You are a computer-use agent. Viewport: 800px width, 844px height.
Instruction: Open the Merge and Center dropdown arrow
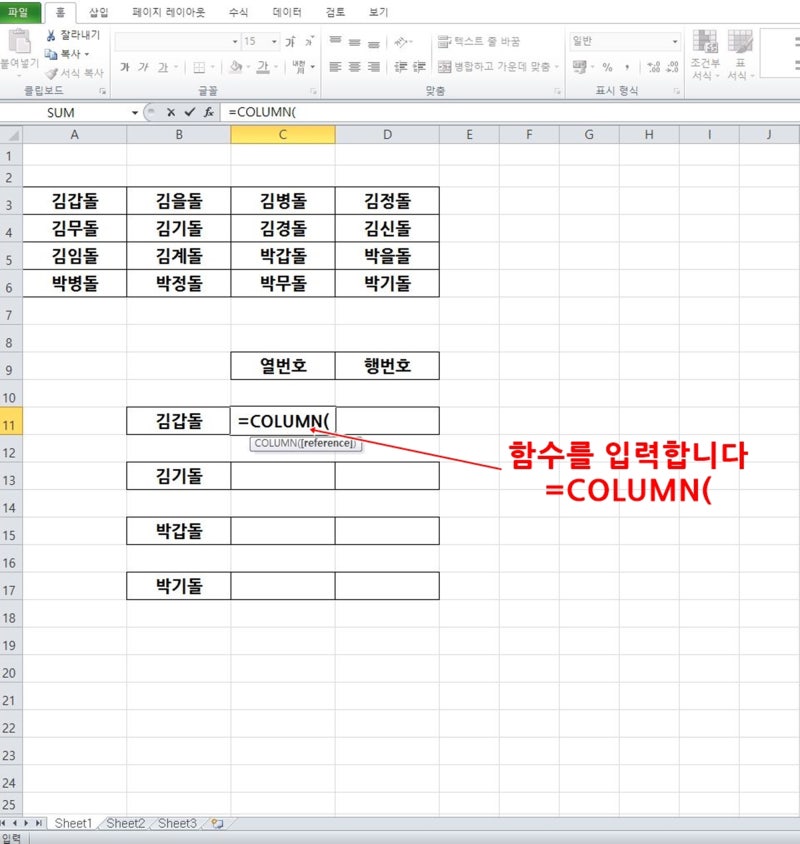pos(557,67)
